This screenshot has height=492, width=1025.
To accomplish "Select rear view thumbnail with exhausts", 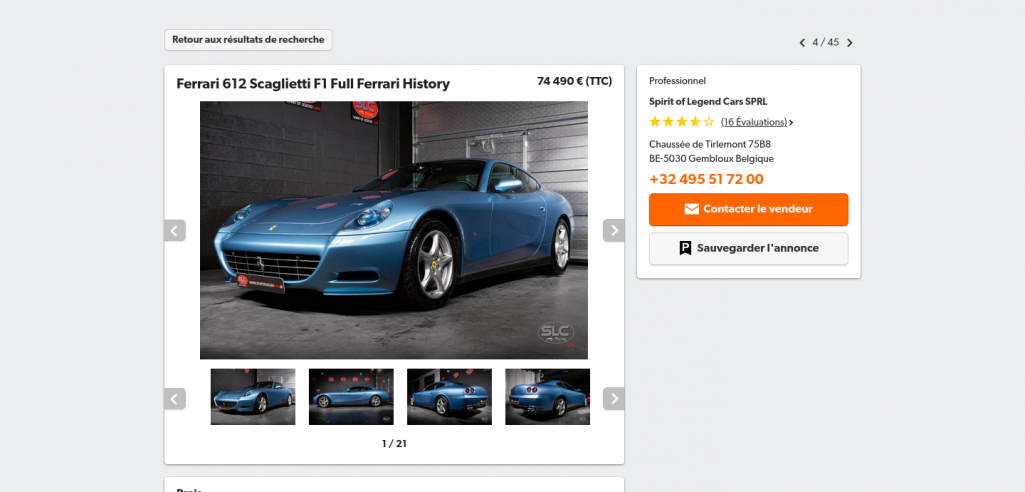I will pyautogui.click(x=547, y=397).
